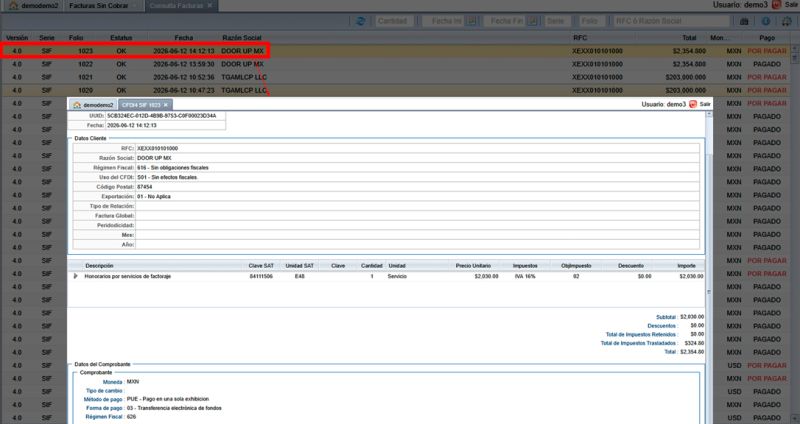
Task: Click the Descuento column header
Action: click(x=631, y=266)
